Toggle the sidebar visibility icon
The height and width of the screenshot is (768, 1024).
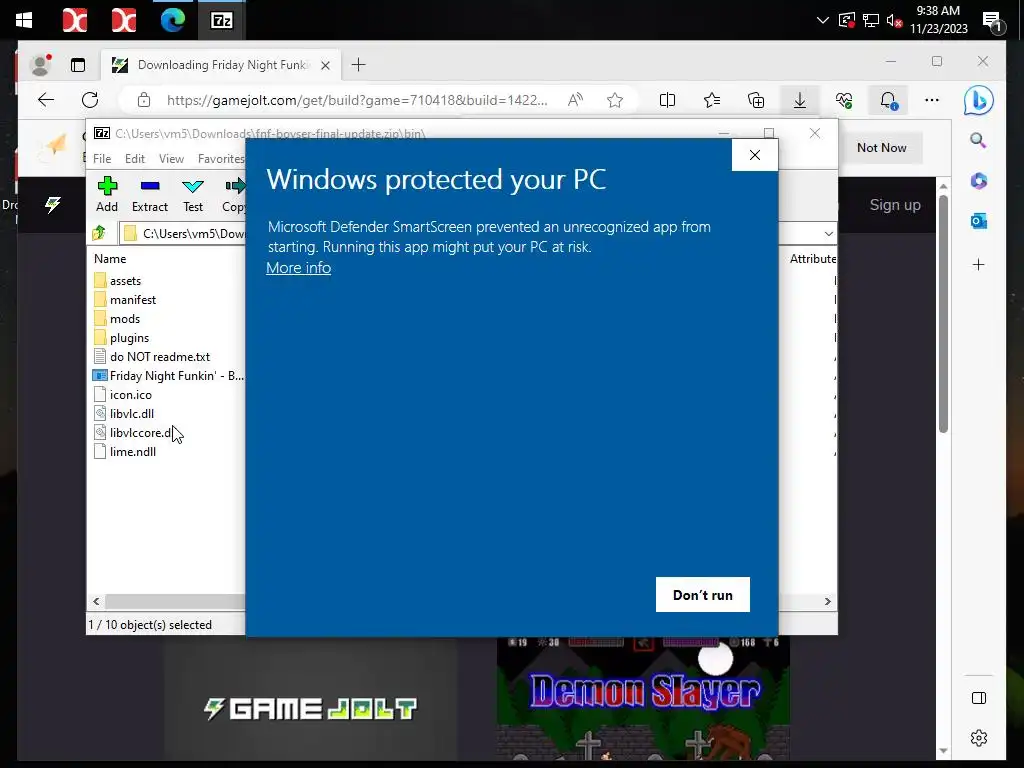point(979,698)
